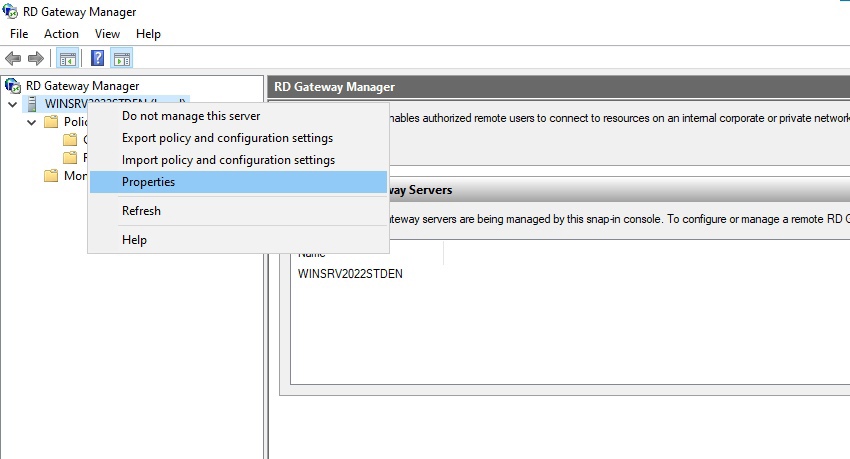850x459 pixels.
Task: Select Export policy and configuration settings
Action: point(239,138)
